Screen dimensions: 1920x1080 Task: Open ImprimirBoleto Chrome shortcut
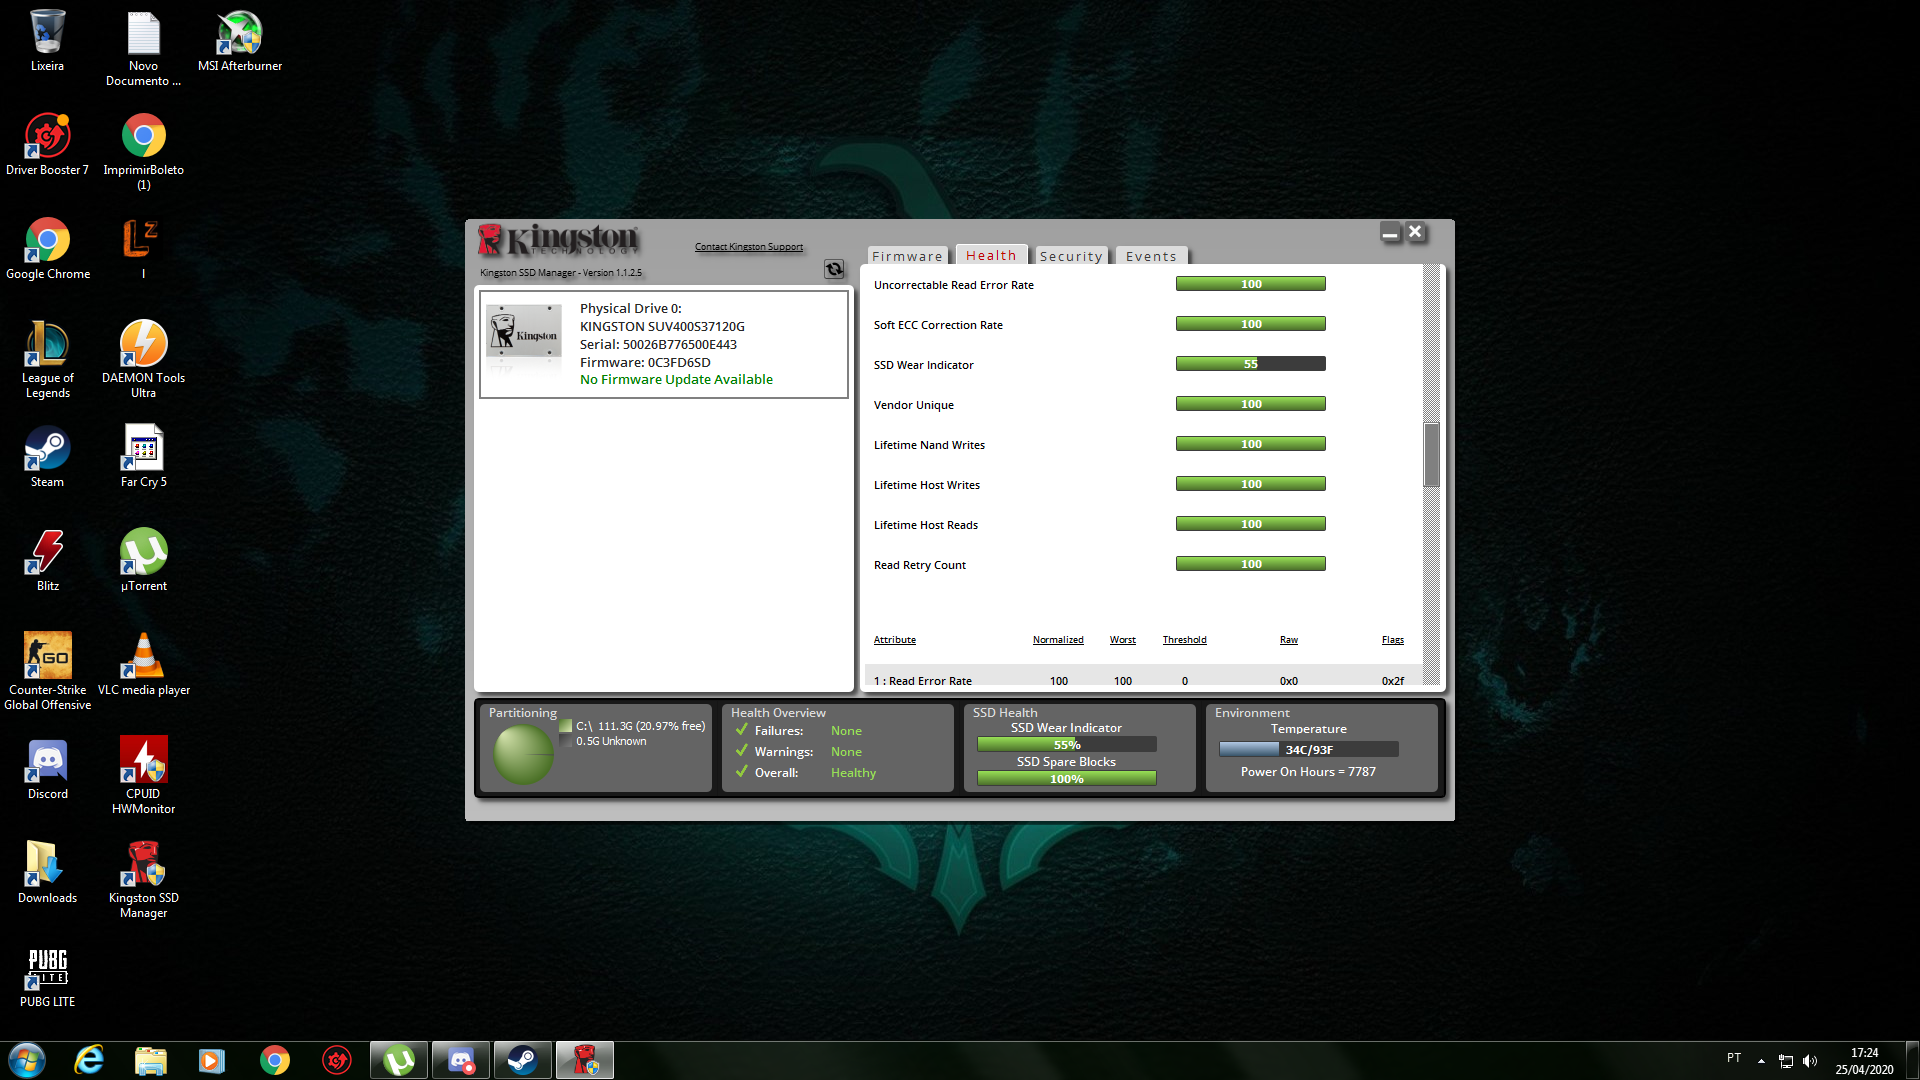143,152
